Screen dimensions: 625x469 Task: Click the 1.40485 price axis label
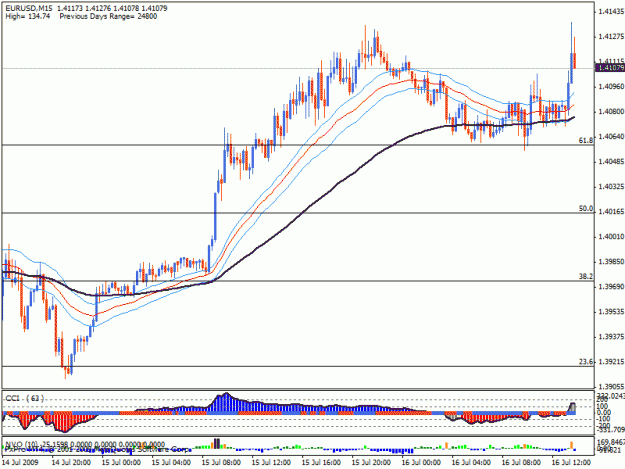[x=611, y=162]
